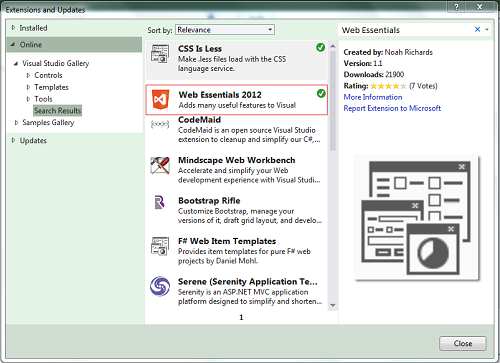Image resolution: width=500 pixels, height=363 pixels.
Task: Click the Serene swirl icon
Action: (160, 286)
